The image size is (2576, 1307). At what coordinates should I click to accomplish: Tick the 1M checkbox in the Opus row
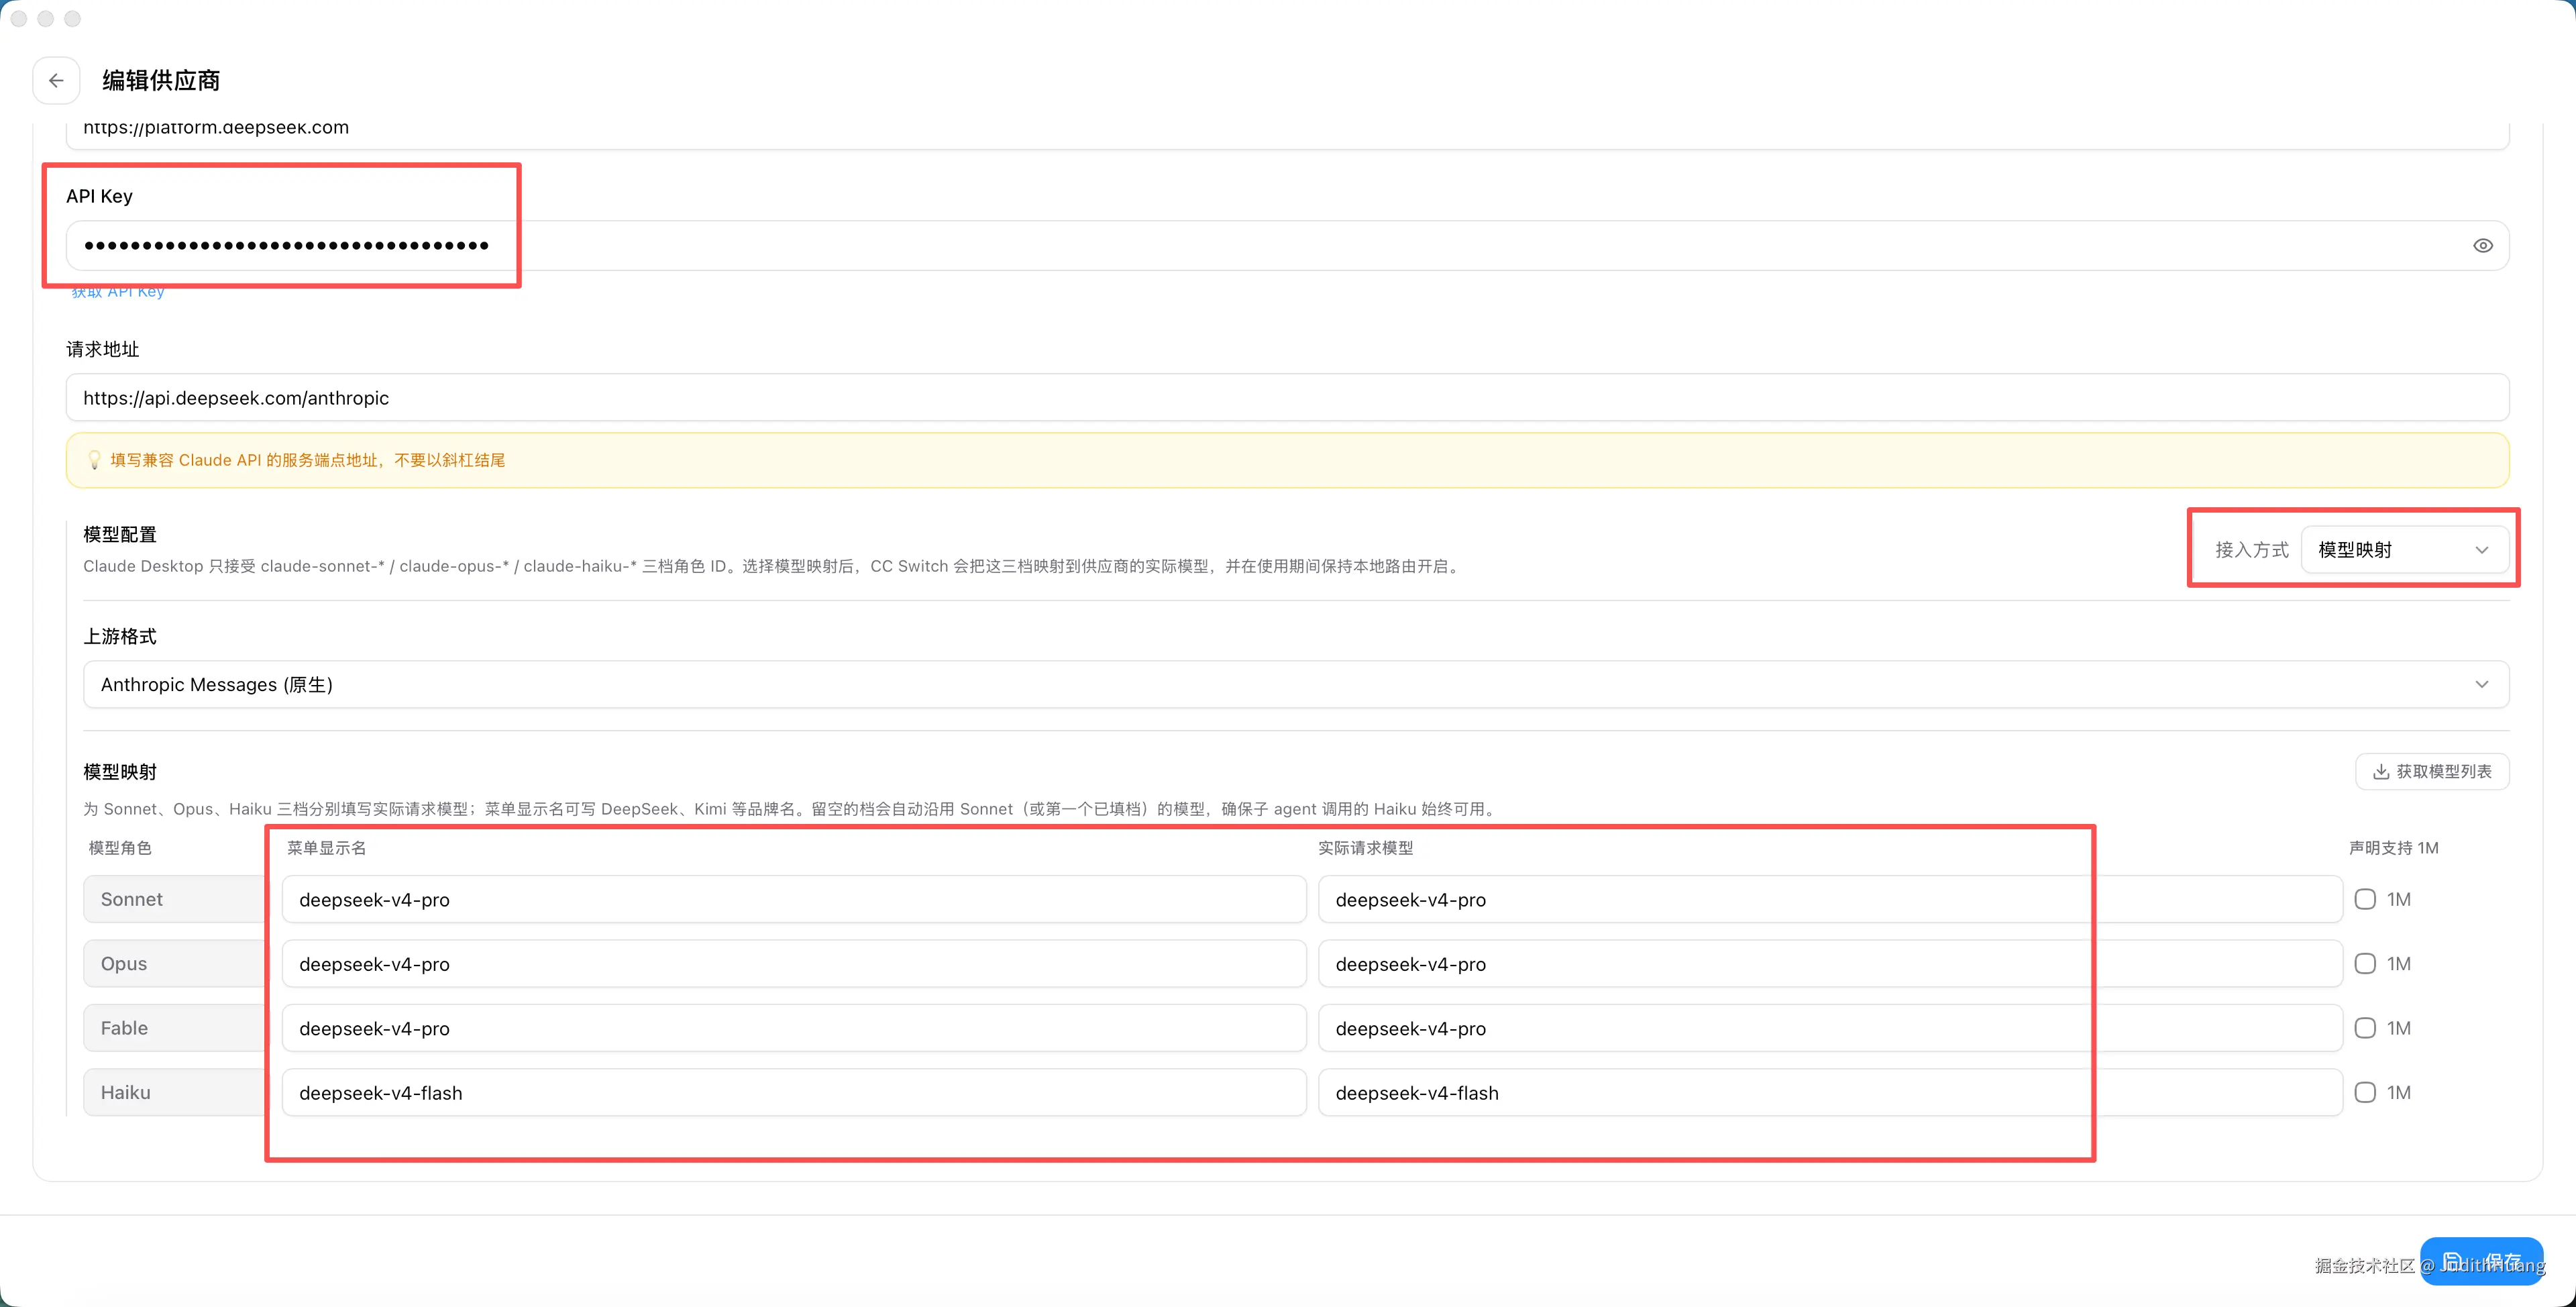coord(2365,963)
